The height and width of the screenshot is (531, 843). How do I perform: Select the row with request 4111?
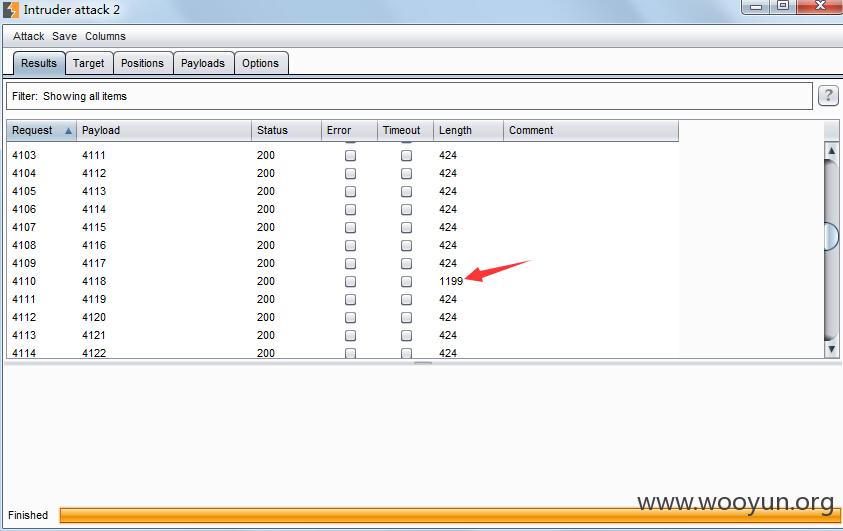342,299
